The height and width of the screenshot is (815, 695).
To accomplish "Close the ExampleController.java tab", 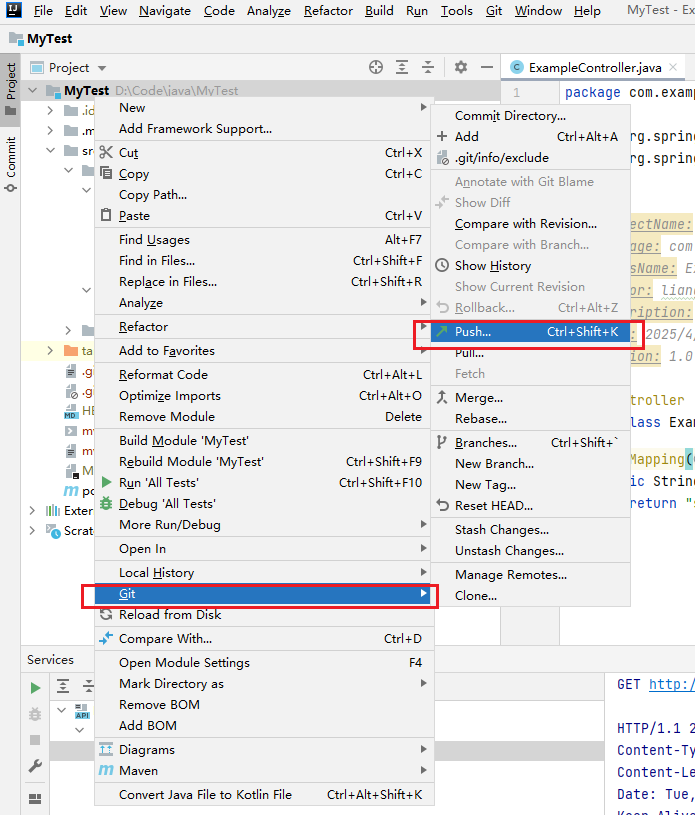I will [673, 67].
